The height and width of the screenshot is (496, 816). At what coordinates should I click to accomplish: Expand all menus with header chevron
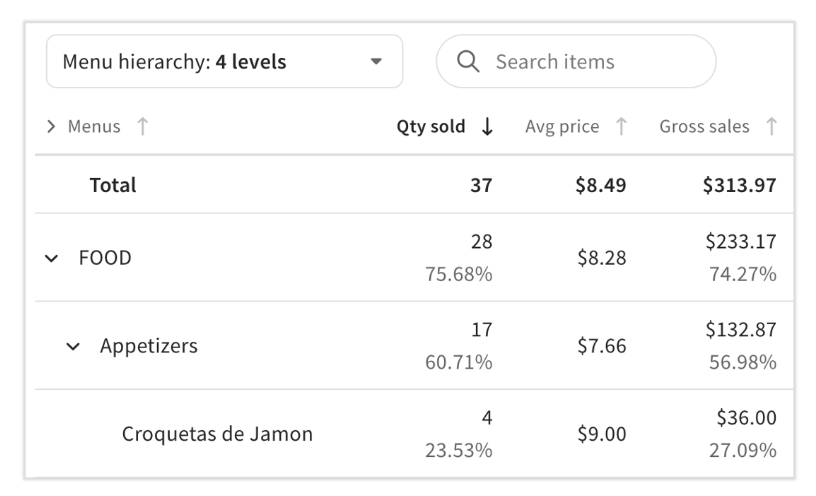click(x=50, y=126)
